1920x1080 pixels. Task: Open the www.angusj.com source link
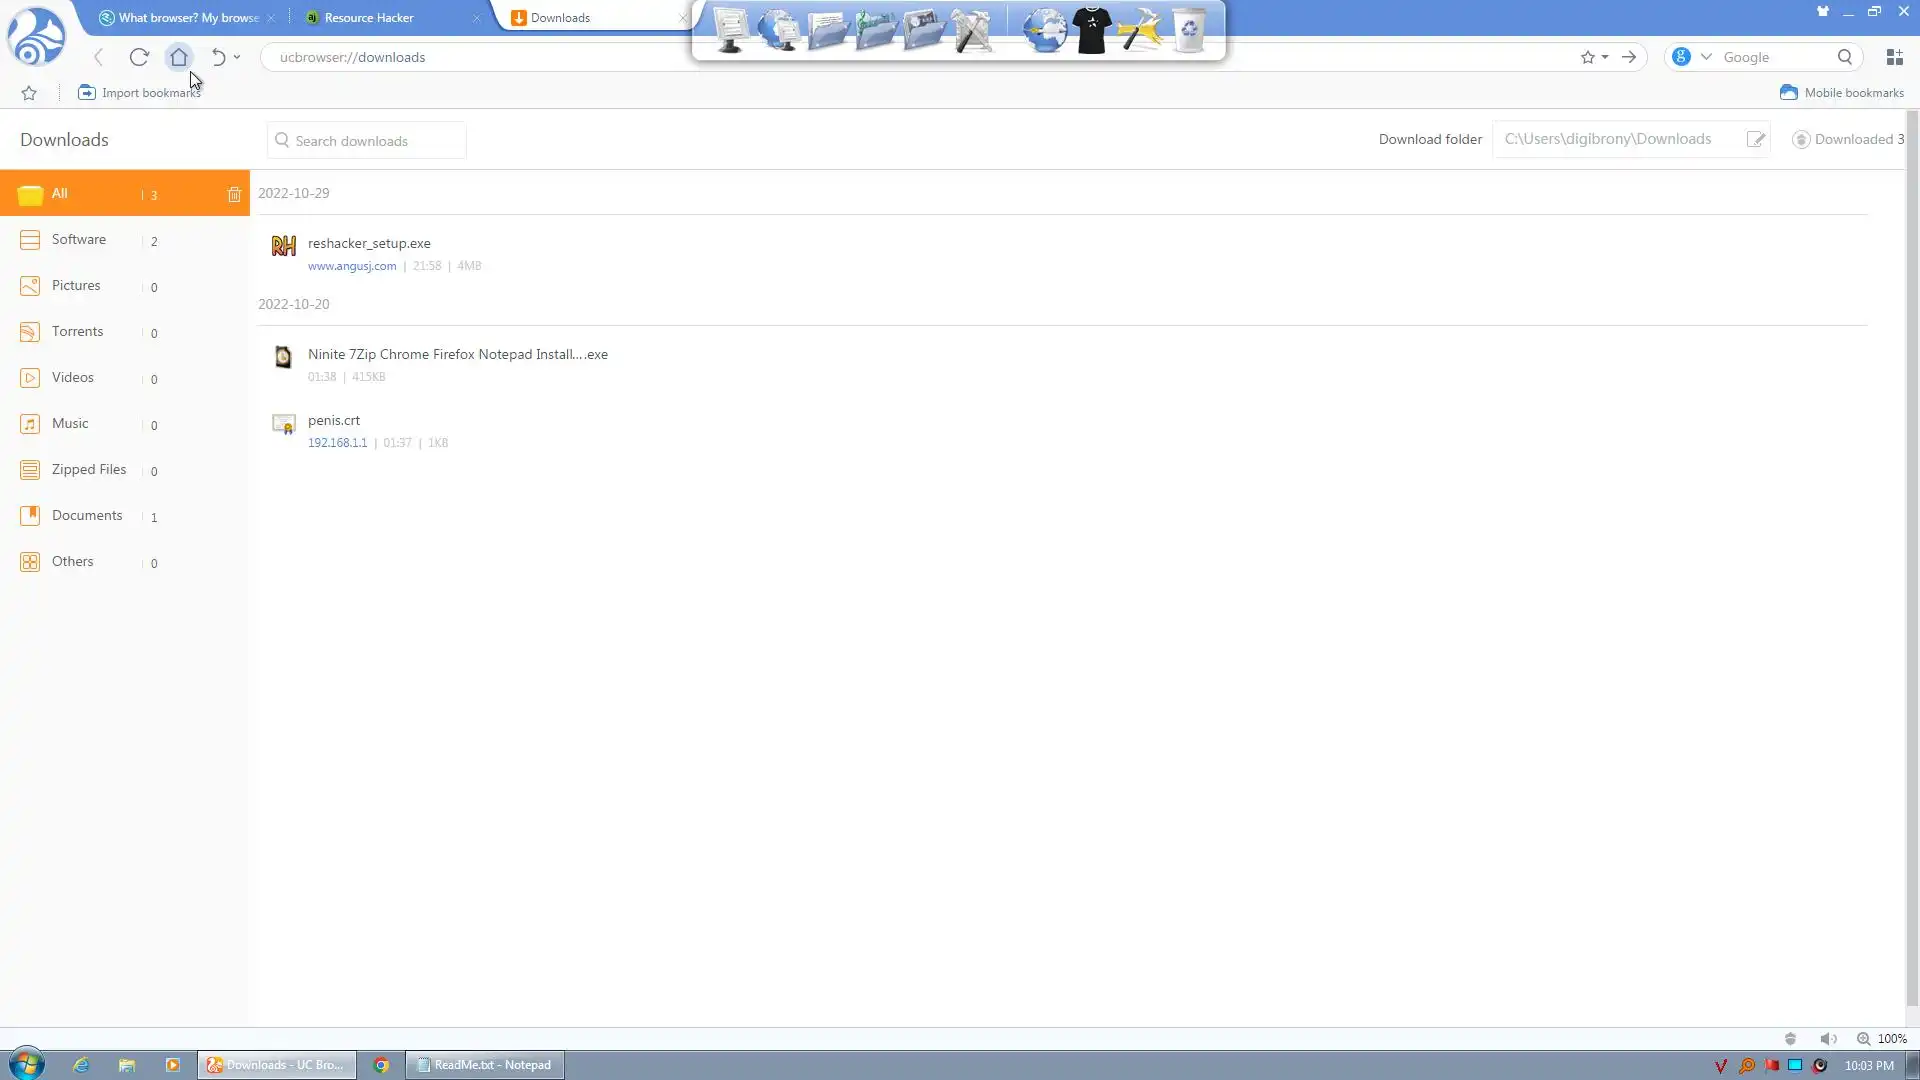tap(352, 266)
